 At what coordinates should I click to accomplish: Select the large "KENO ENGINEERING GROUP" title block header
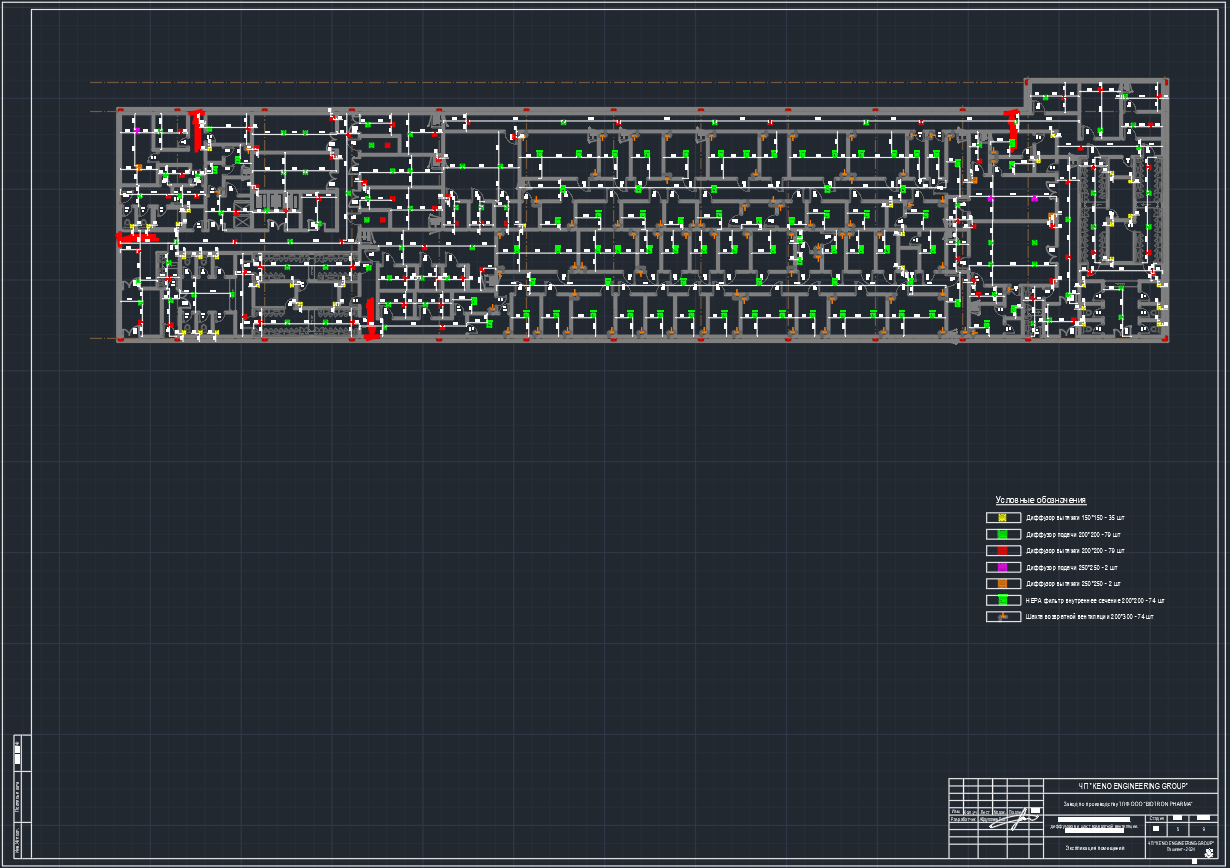1131,787
